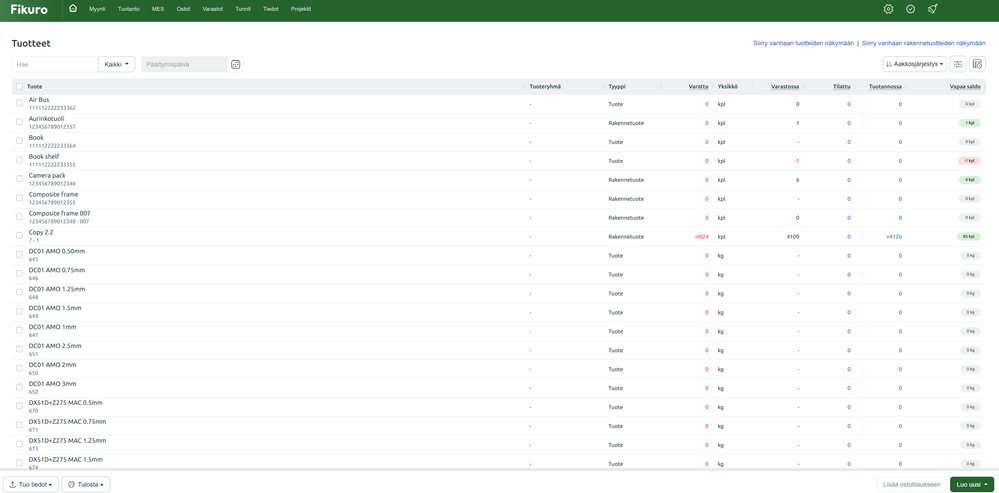
Task: Open the calendar date picker icon
Action: 235,64
